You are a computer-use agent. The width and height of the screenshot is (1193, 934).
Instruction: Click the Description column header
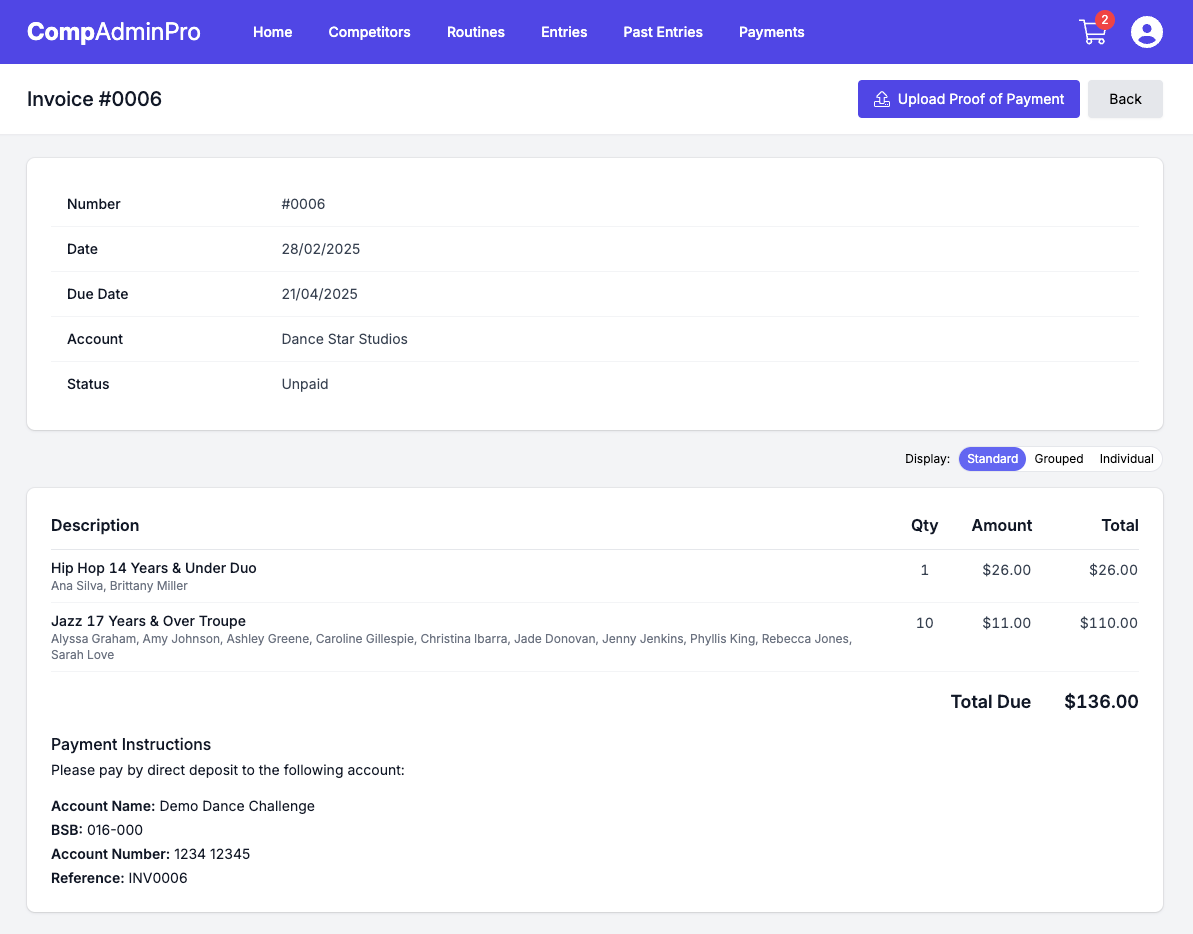pyautogui.click(x=95, y=526)
